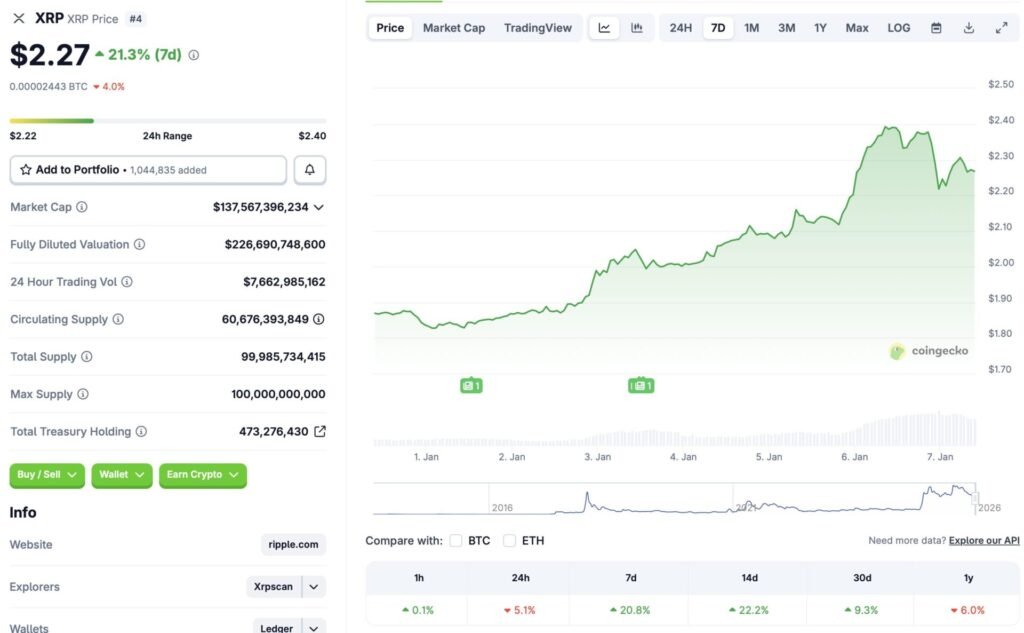Click the 24h Range price bar
The height and width of the screenshot is (633, 1024).
(x=167, y=120)
